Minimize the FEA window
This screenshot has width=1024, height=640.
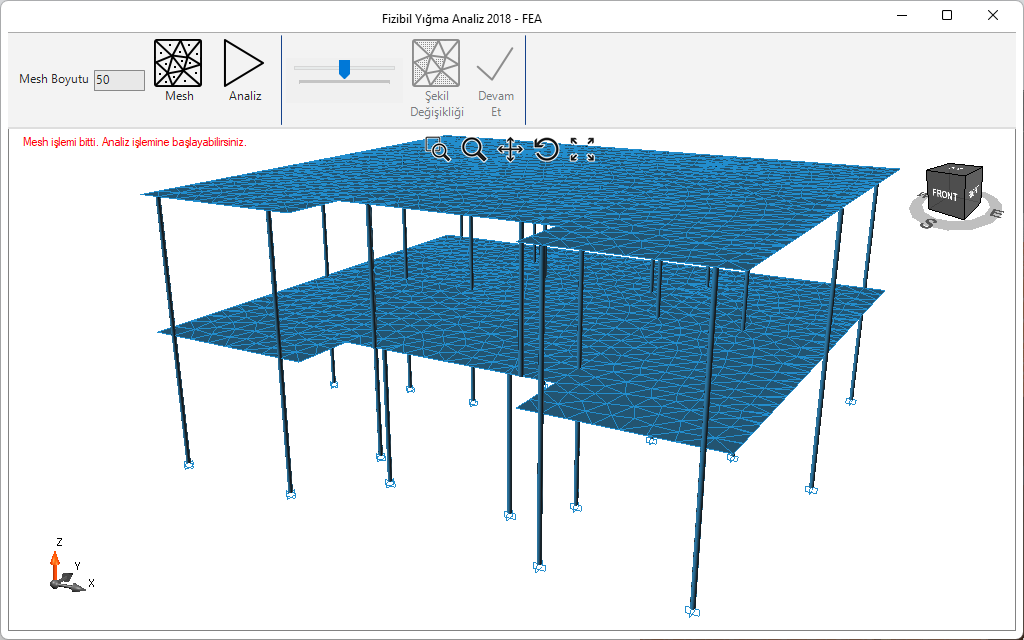(x=901, y=15)
